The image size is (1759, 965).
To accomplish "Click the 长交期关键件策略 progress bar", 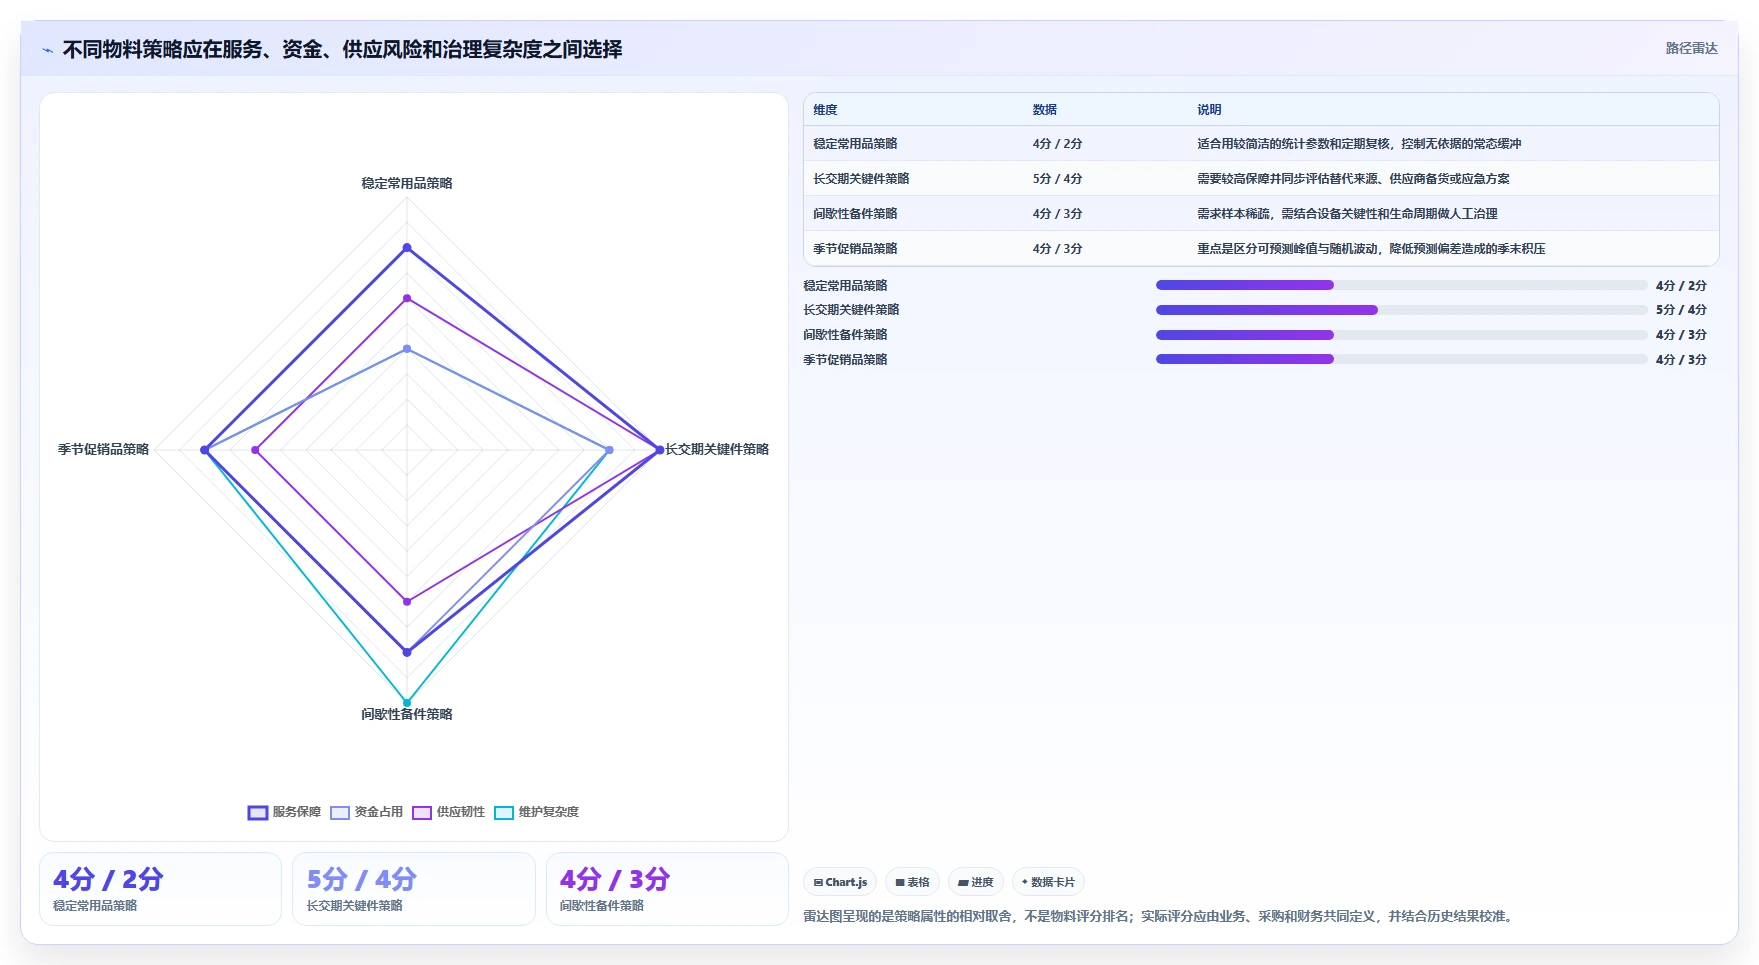I will coord(1401,310).
